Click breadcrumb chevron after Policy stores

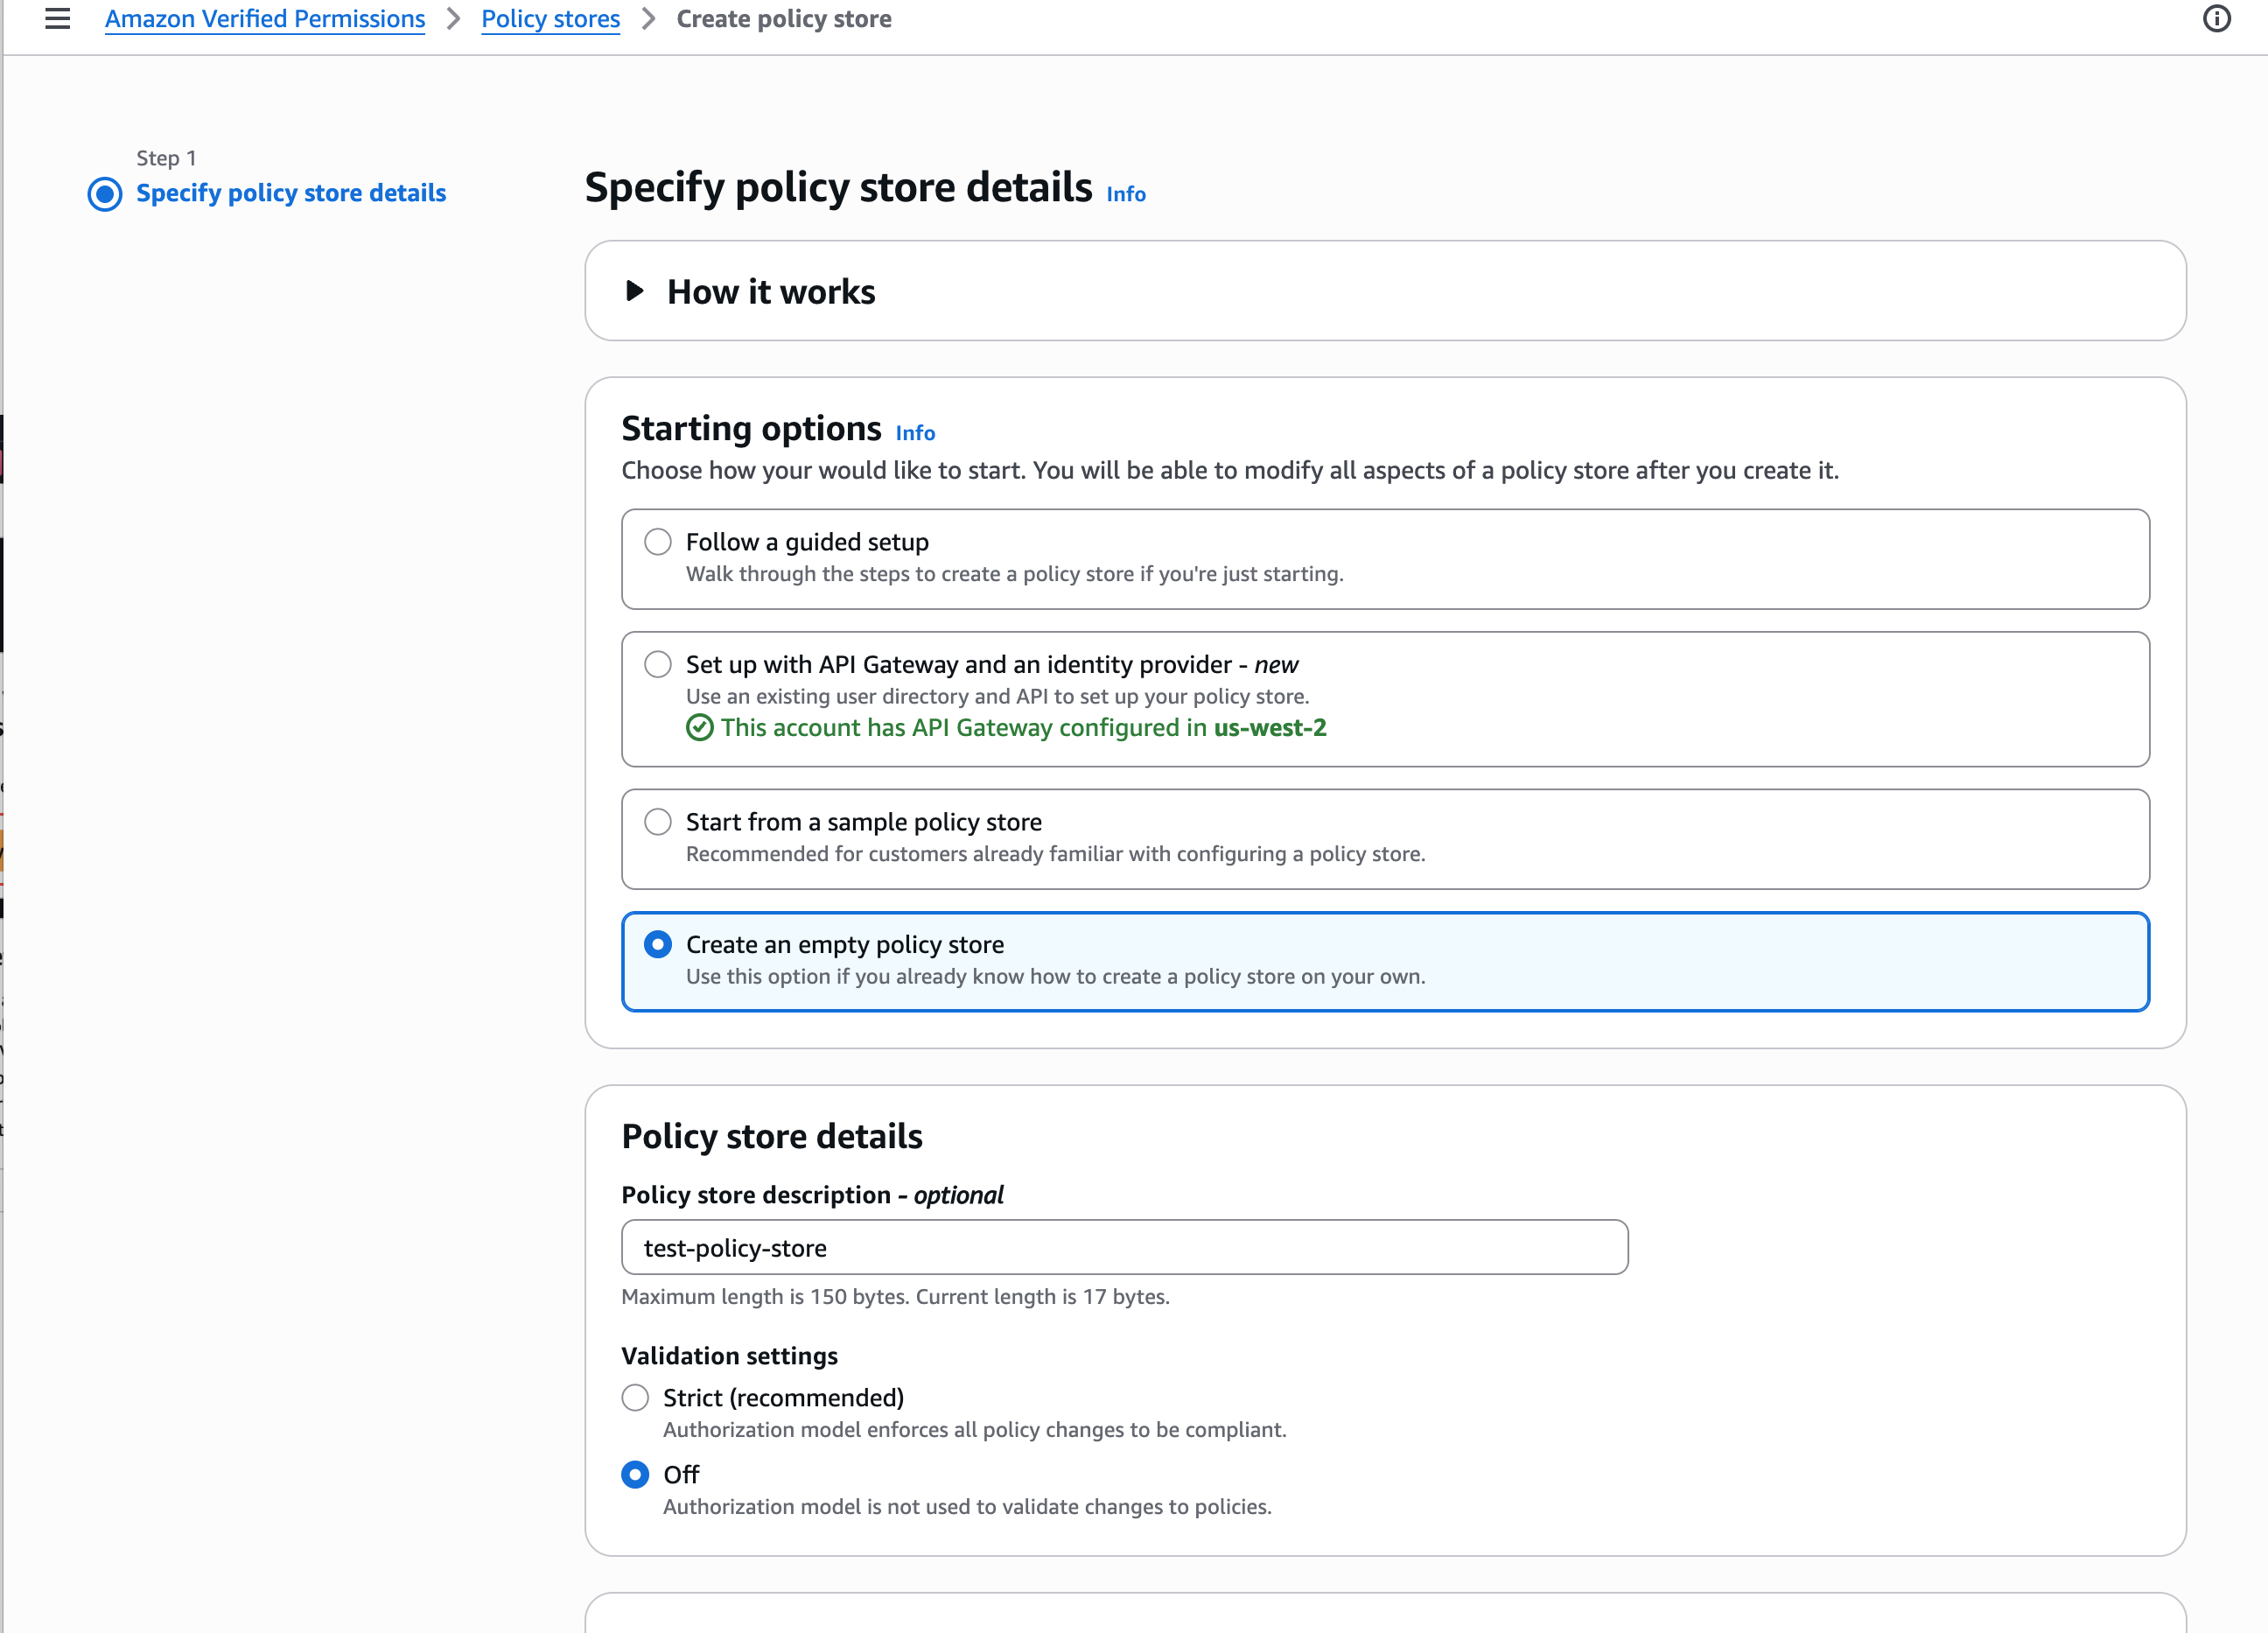coord(648,19)
